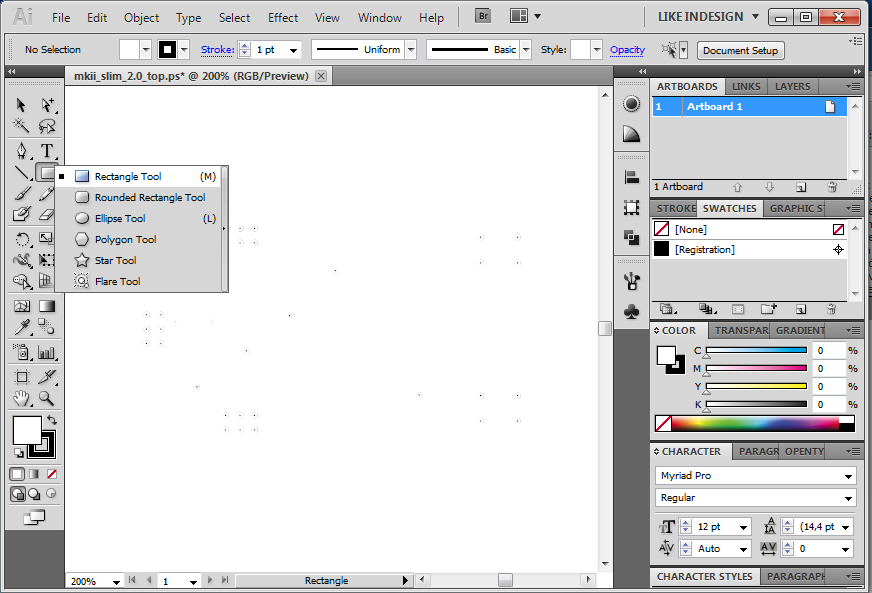Select the Pen tool
The image size is (872, 593).
click(21, 151)
